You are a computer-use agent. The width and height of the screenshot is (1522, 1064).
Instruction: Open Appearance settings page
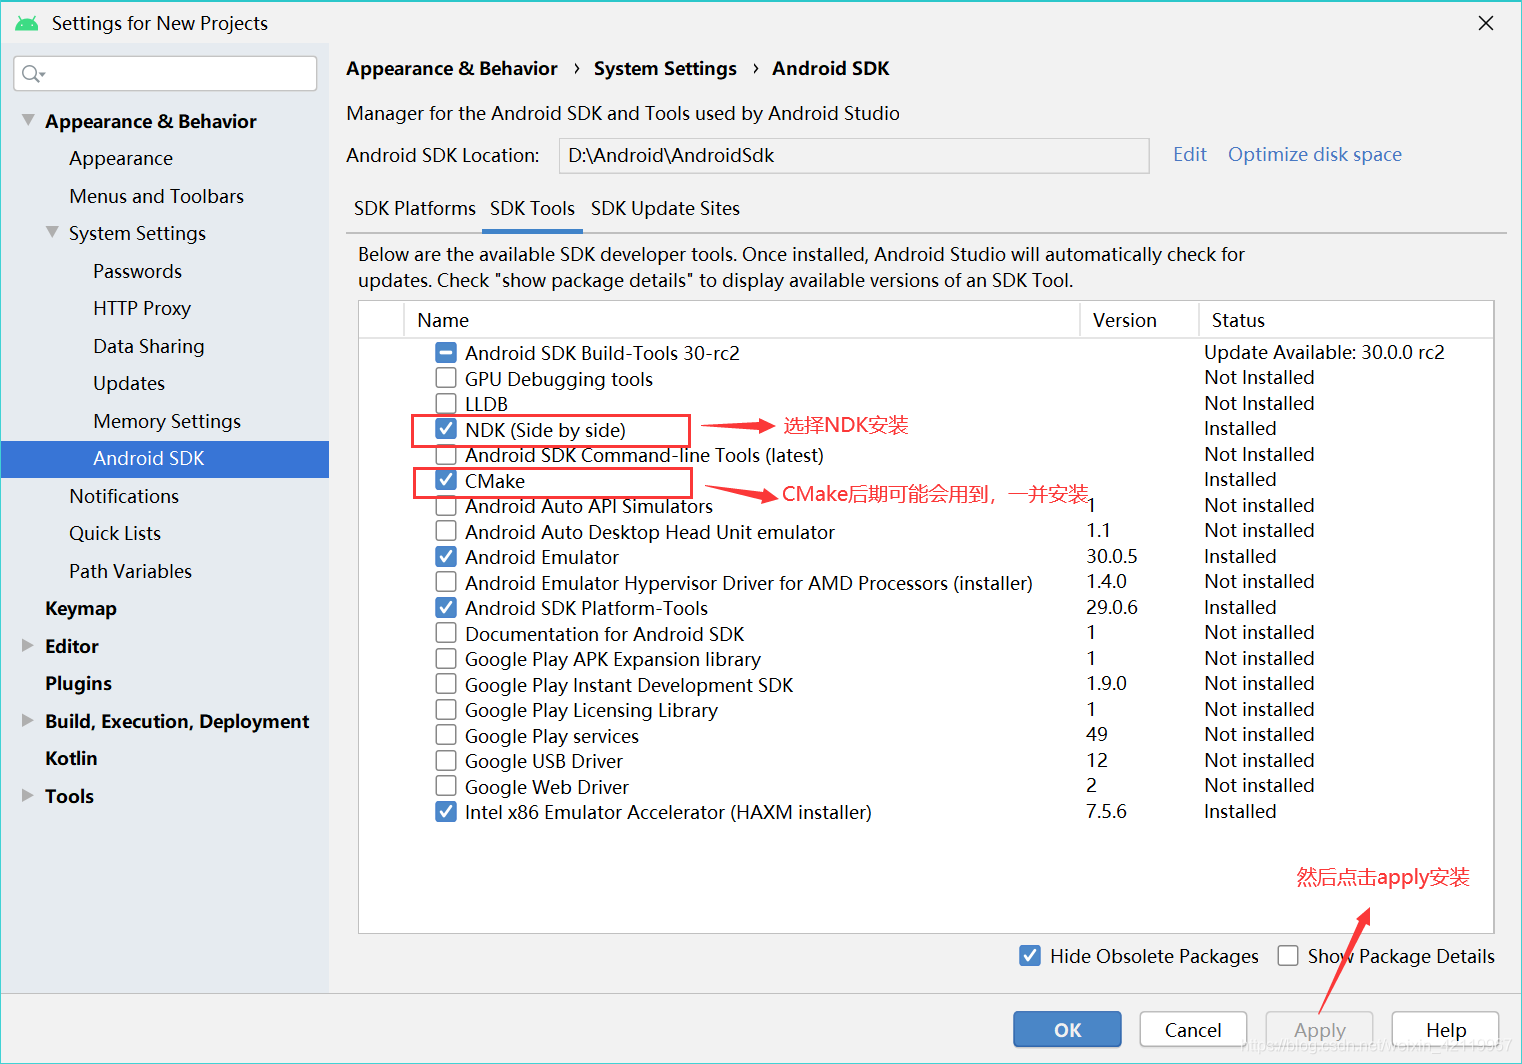[x=121, y=158]
